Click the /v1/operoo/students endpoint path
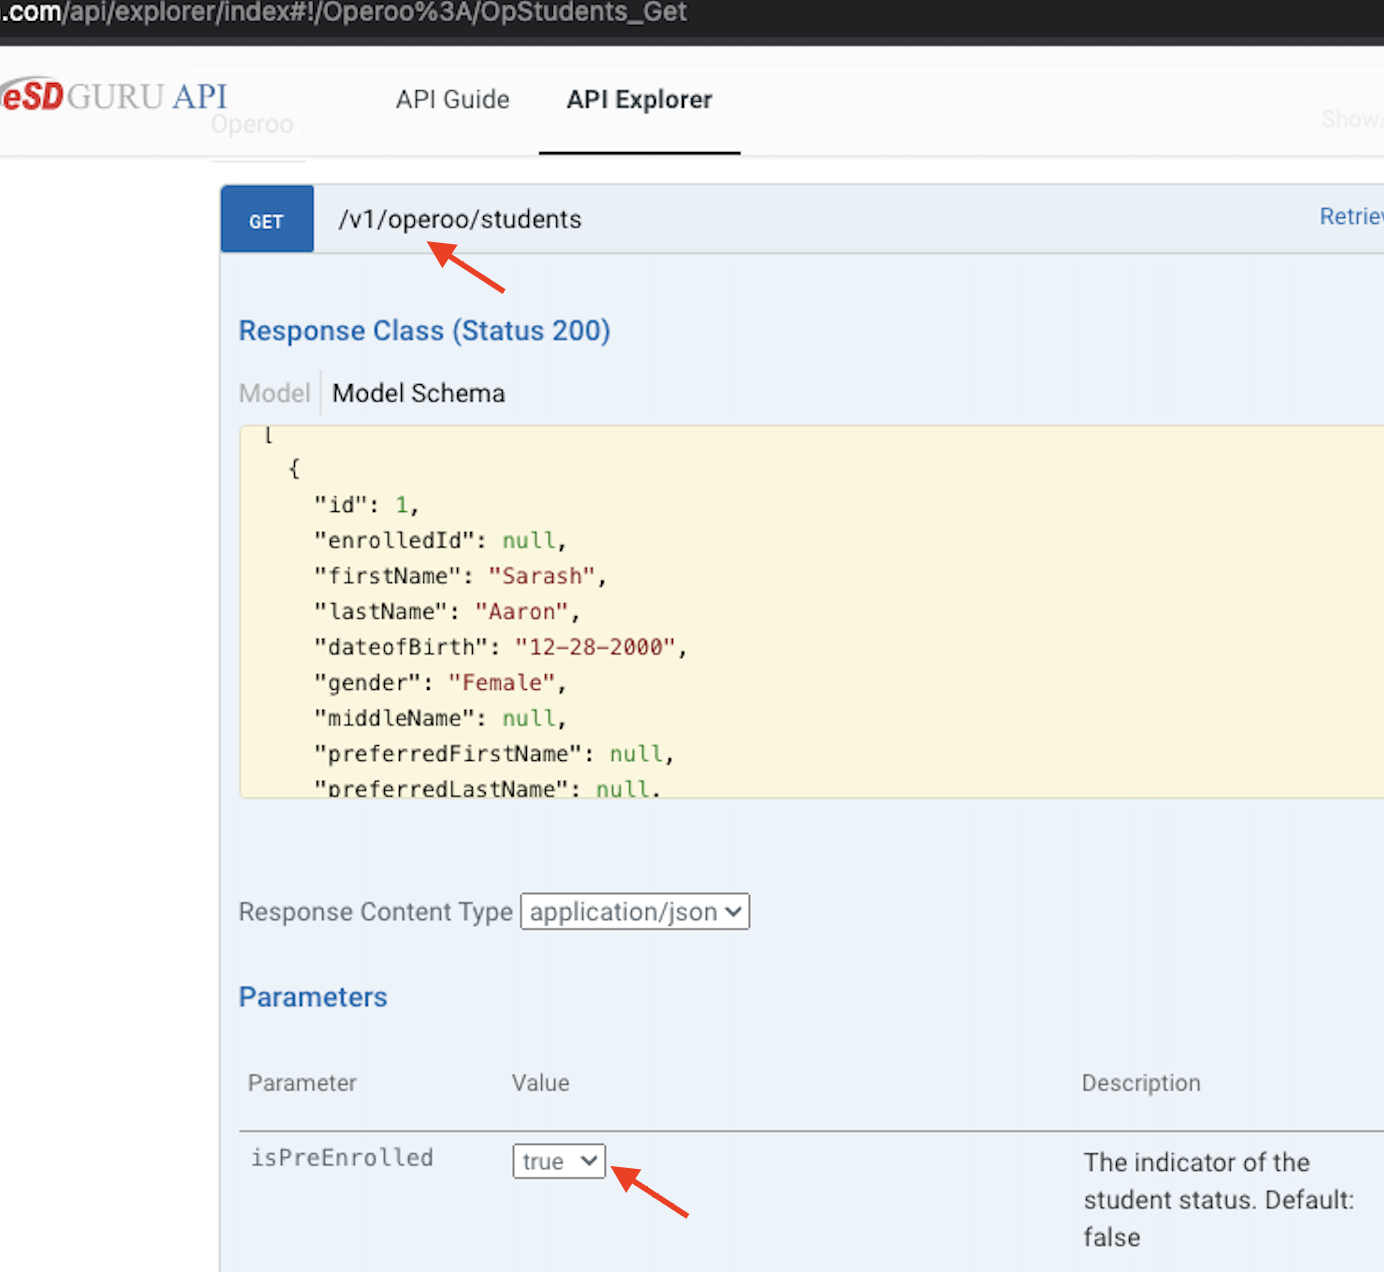Image resolution: width=1384 pixels, height=1272 pixels. (x=459, y=219)
